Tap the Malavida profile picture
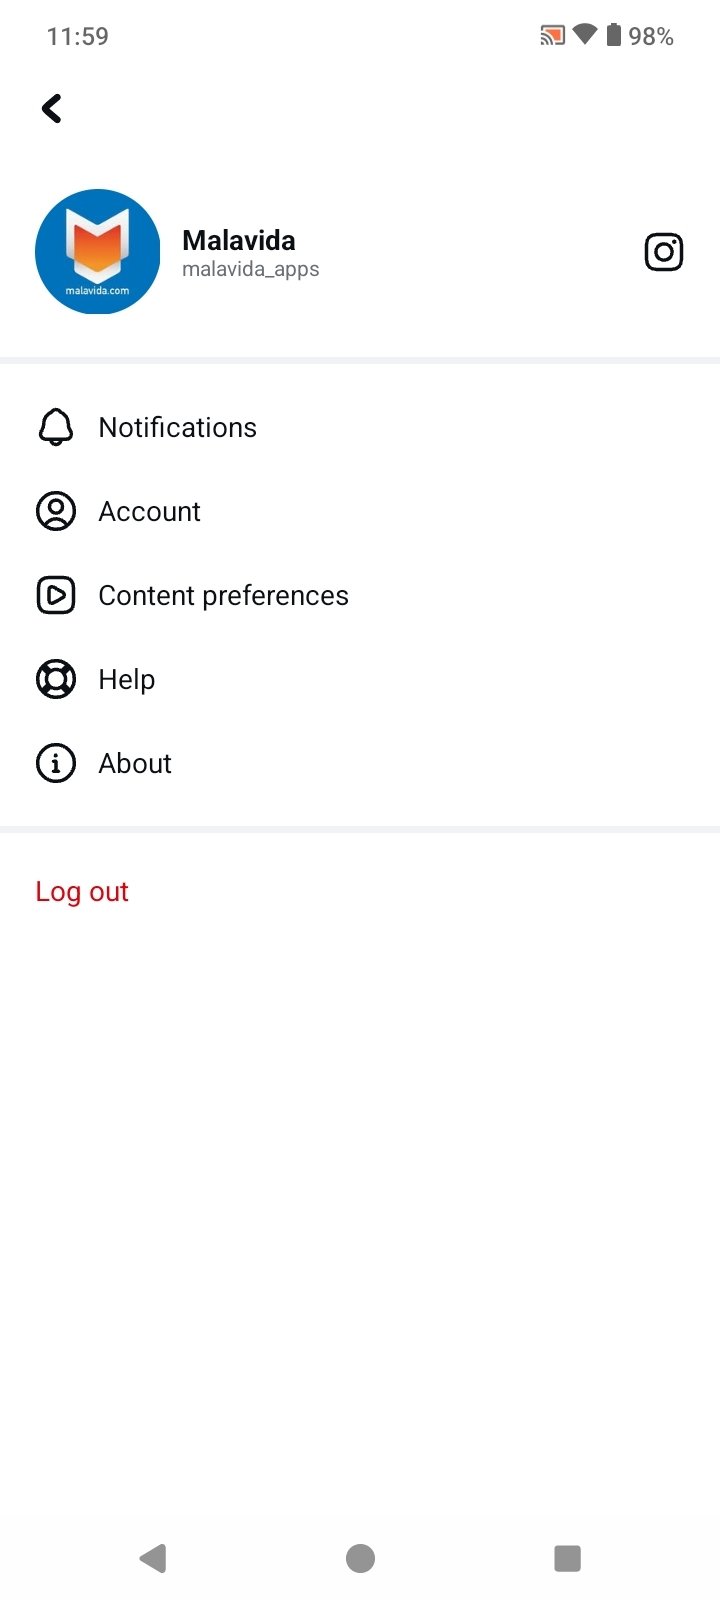 [x=97, y=251]
